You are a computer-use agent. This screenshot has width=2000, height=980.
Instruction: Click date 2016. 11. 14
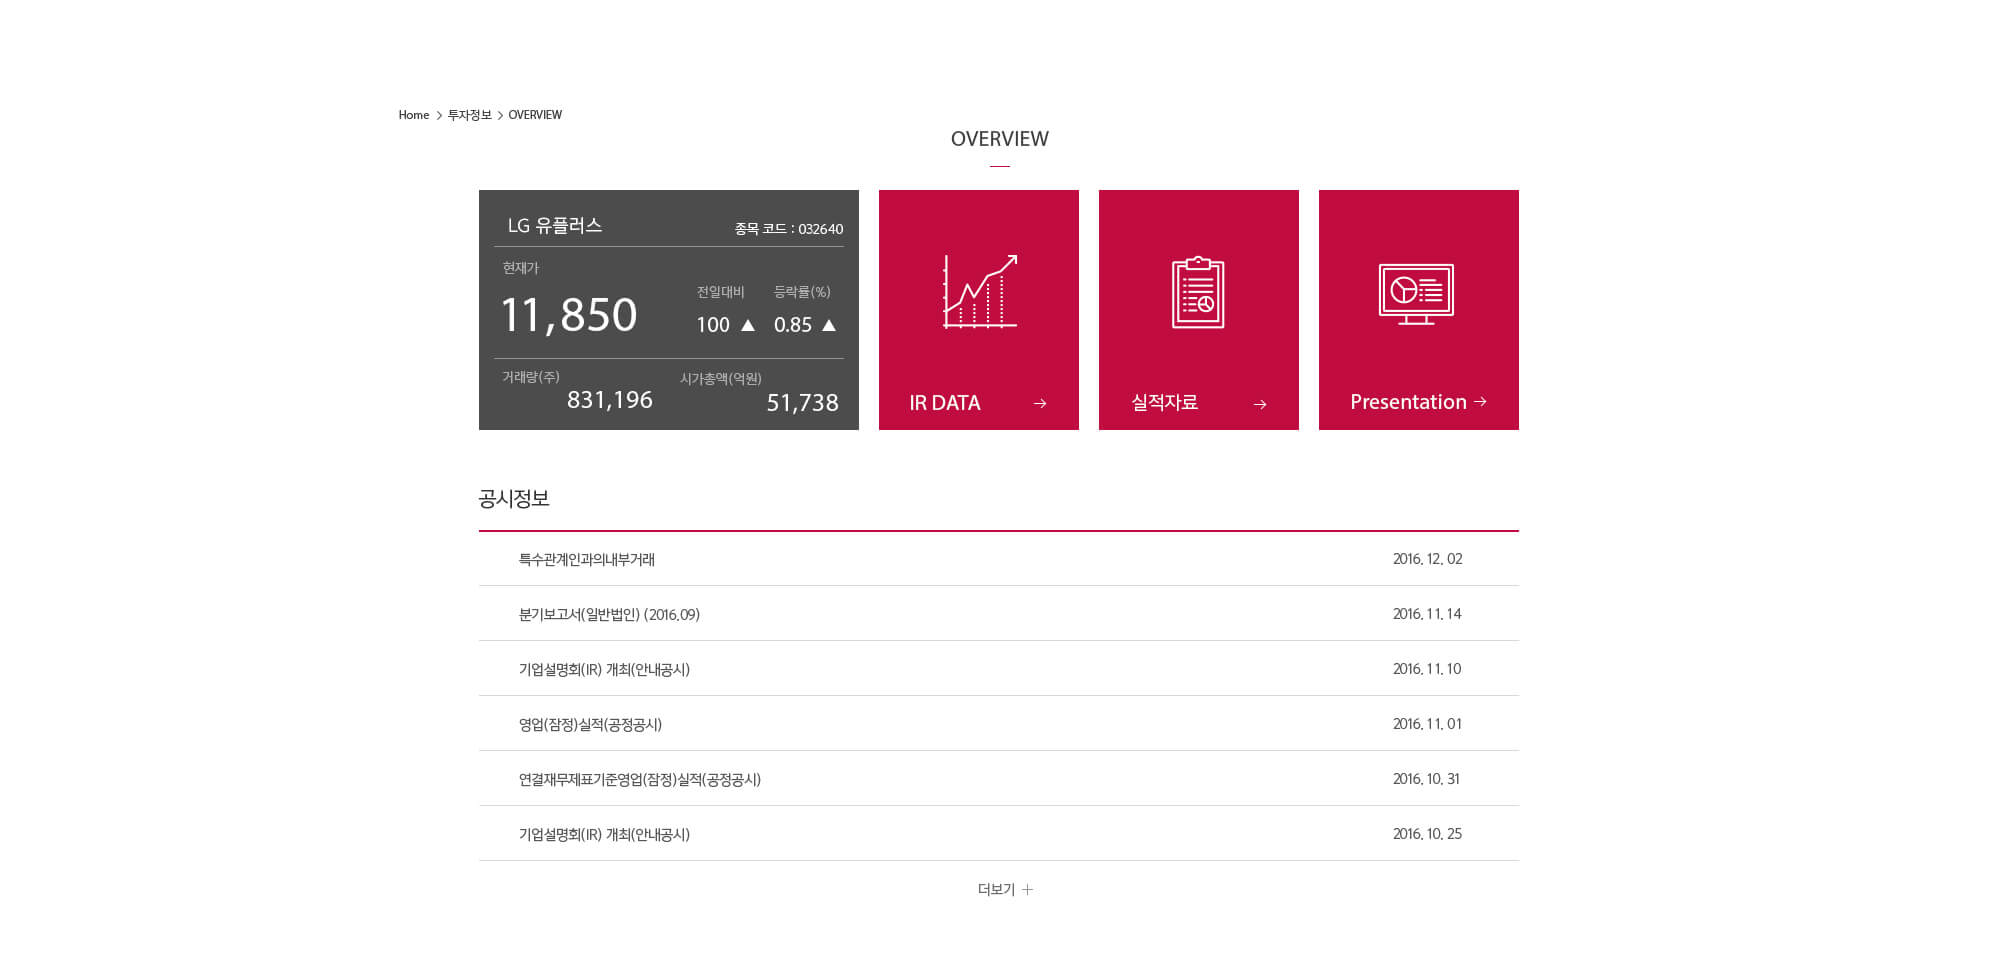click(1427, 614)
